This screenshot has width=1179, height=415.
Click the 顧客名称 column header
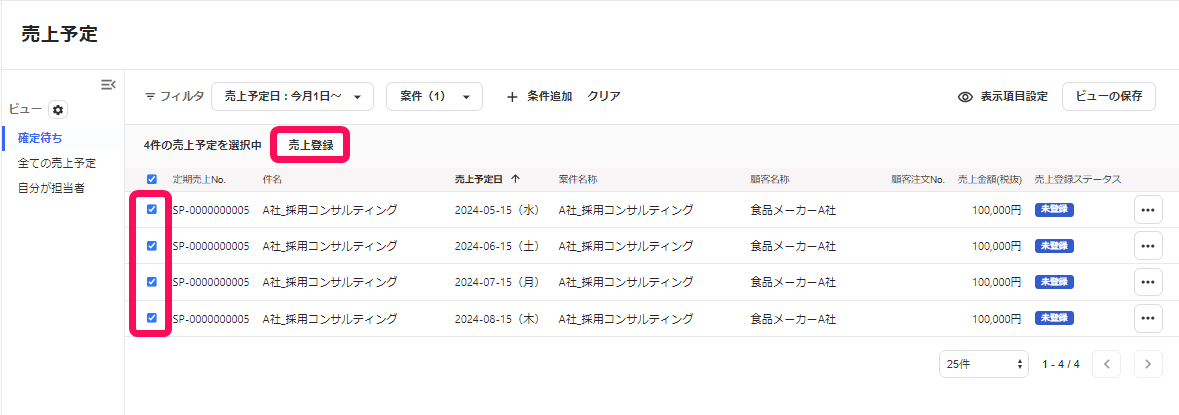click(x=770, y=179)
